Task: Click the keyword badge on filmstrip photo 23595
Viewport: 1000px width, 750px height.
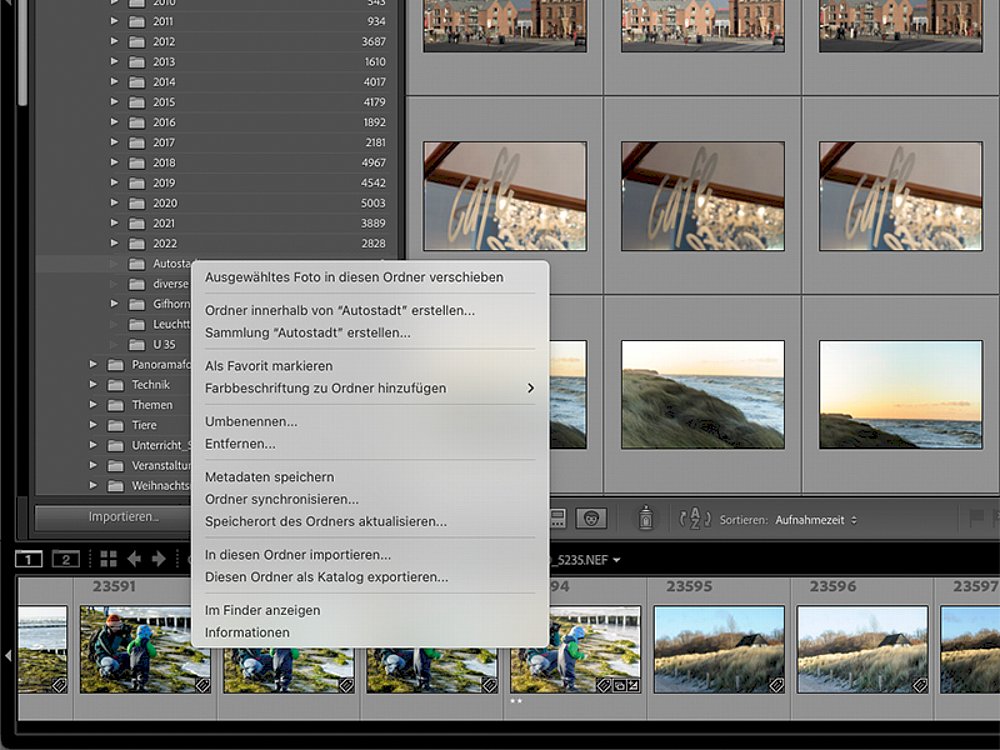Action: pyautogui.click(x=776, y=686)
